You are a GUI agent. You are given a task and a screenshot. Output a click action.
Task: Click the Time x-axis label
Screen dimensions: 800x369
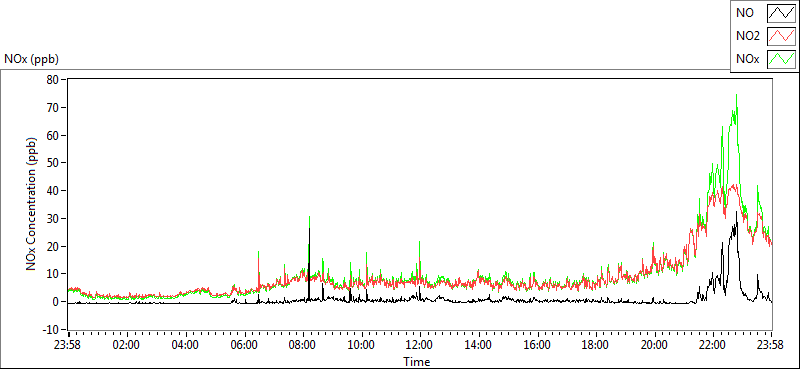click(x=417, y=362)
